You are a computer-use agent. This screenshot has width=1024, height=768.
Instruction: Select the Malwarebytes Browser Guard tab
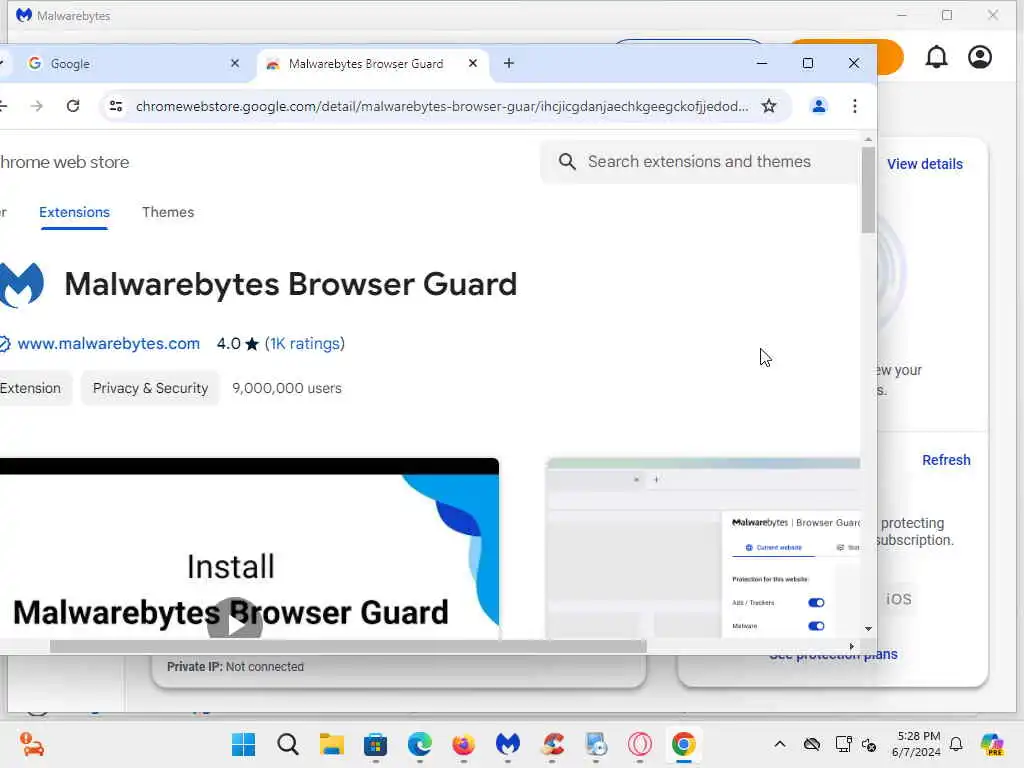tap(372, 63)
